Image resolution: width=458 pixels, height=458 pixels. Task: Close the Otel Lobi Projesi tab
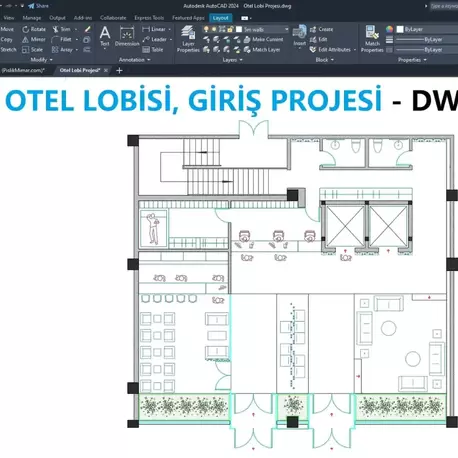106,70
